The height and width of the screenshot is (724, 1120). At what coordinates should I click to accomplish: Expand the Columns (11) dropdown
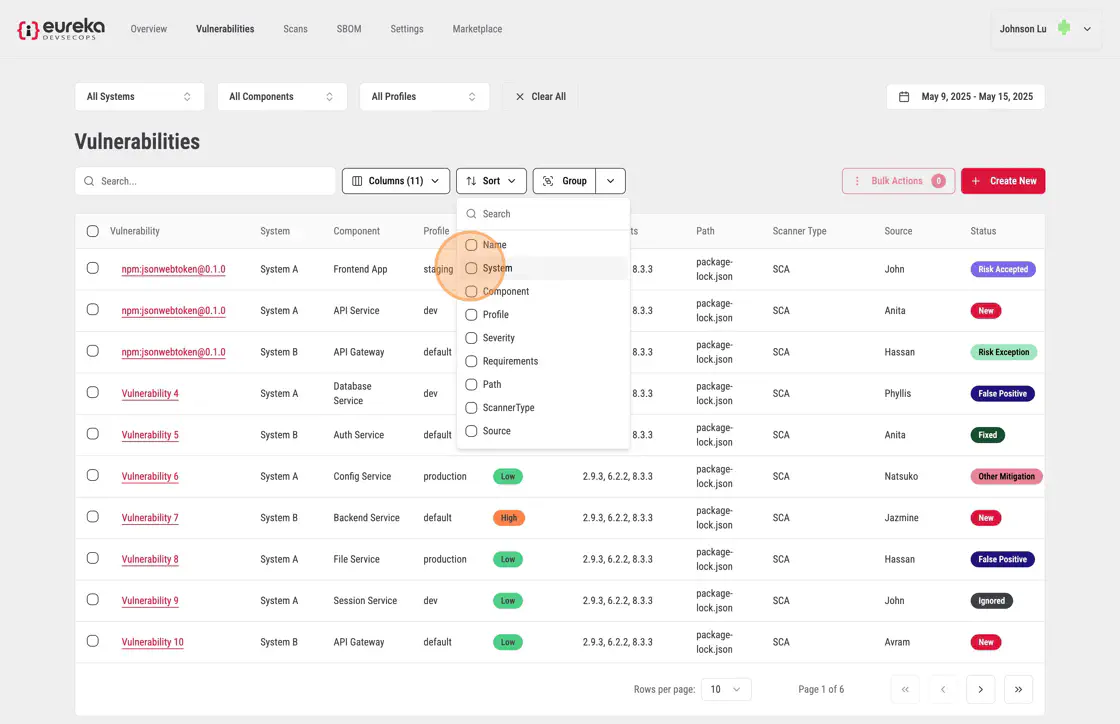pos(395,181)
